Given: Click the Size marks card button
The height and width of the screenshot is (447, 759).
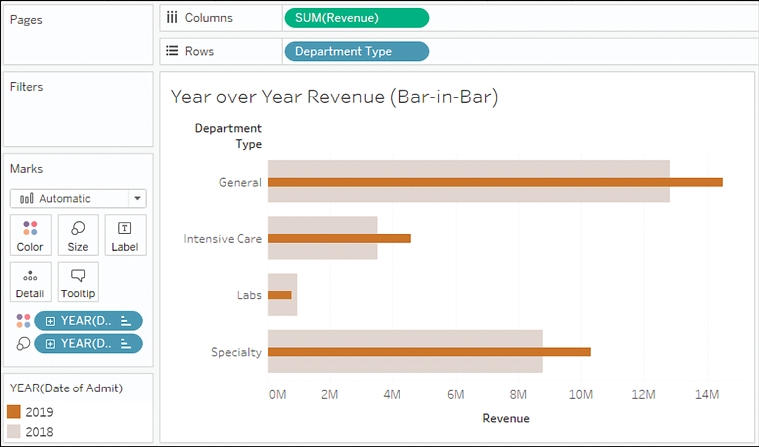Looking at the screenshot, I should point(78,235).
